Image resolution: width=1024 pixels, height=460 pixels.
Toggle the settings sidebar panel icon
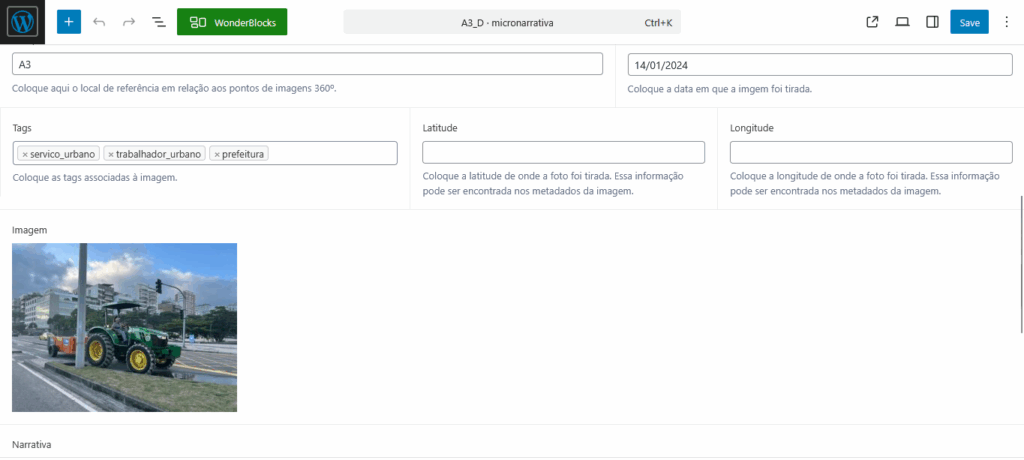[932, 22]
